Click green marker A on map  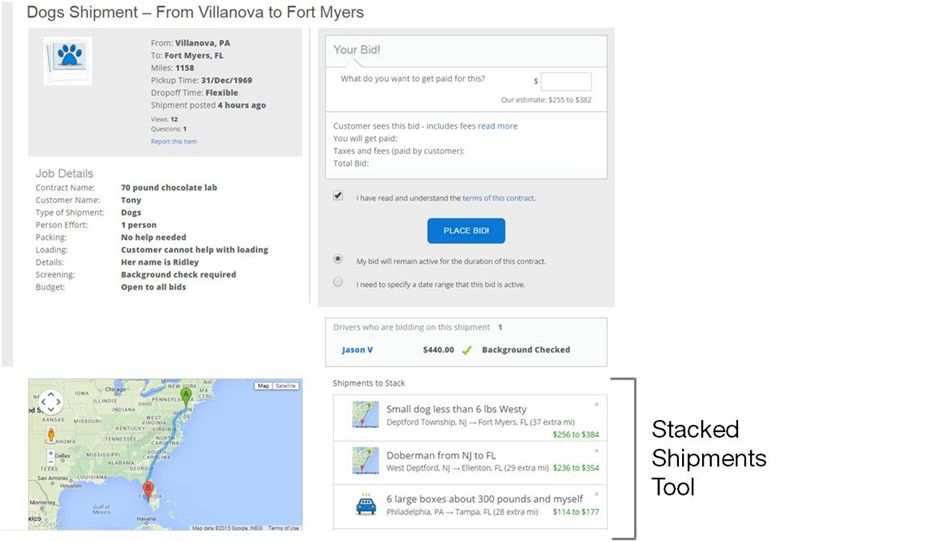click(186, 396)
